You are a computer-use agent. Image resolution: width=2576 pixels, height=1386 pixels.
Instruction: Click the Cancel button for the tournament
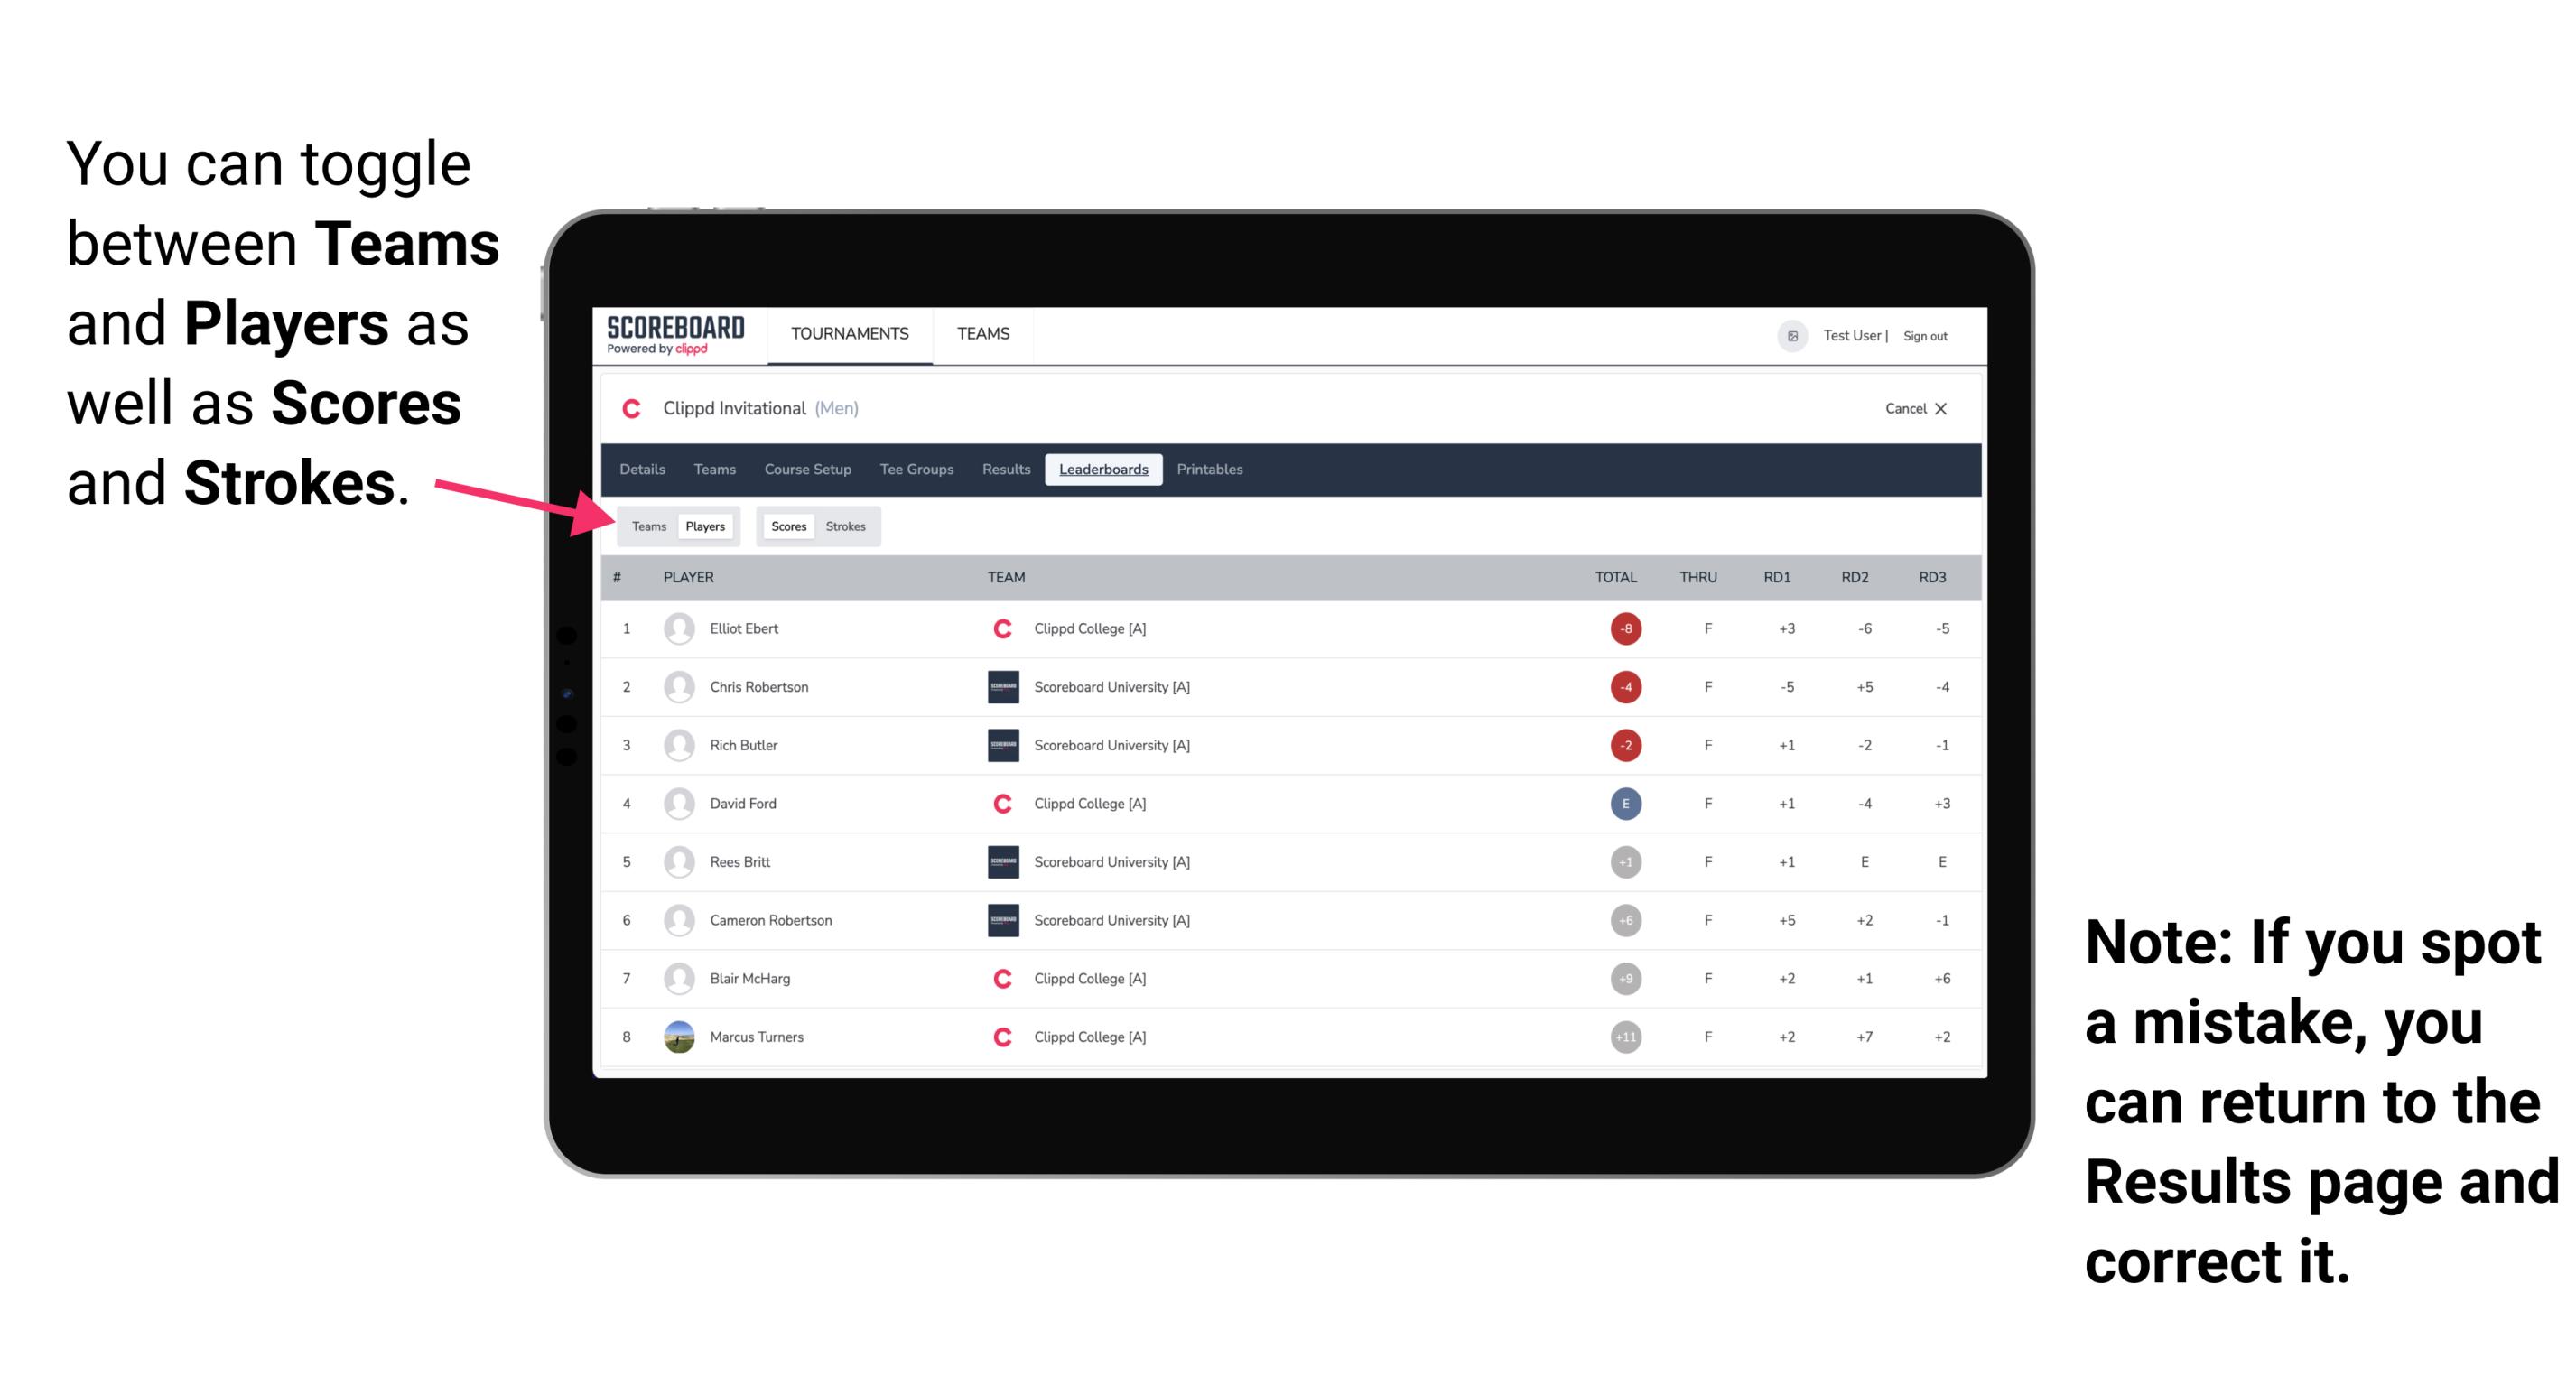(1911, 408)
